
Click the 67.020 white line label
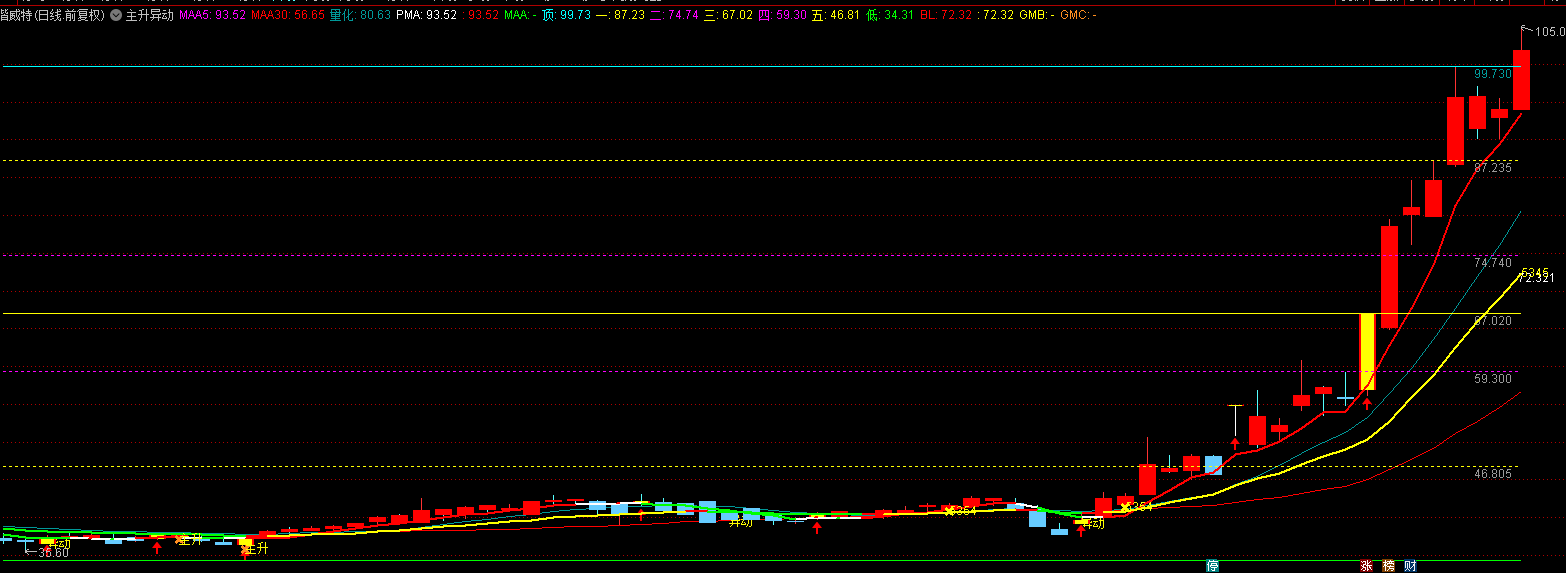point(1492,321)
